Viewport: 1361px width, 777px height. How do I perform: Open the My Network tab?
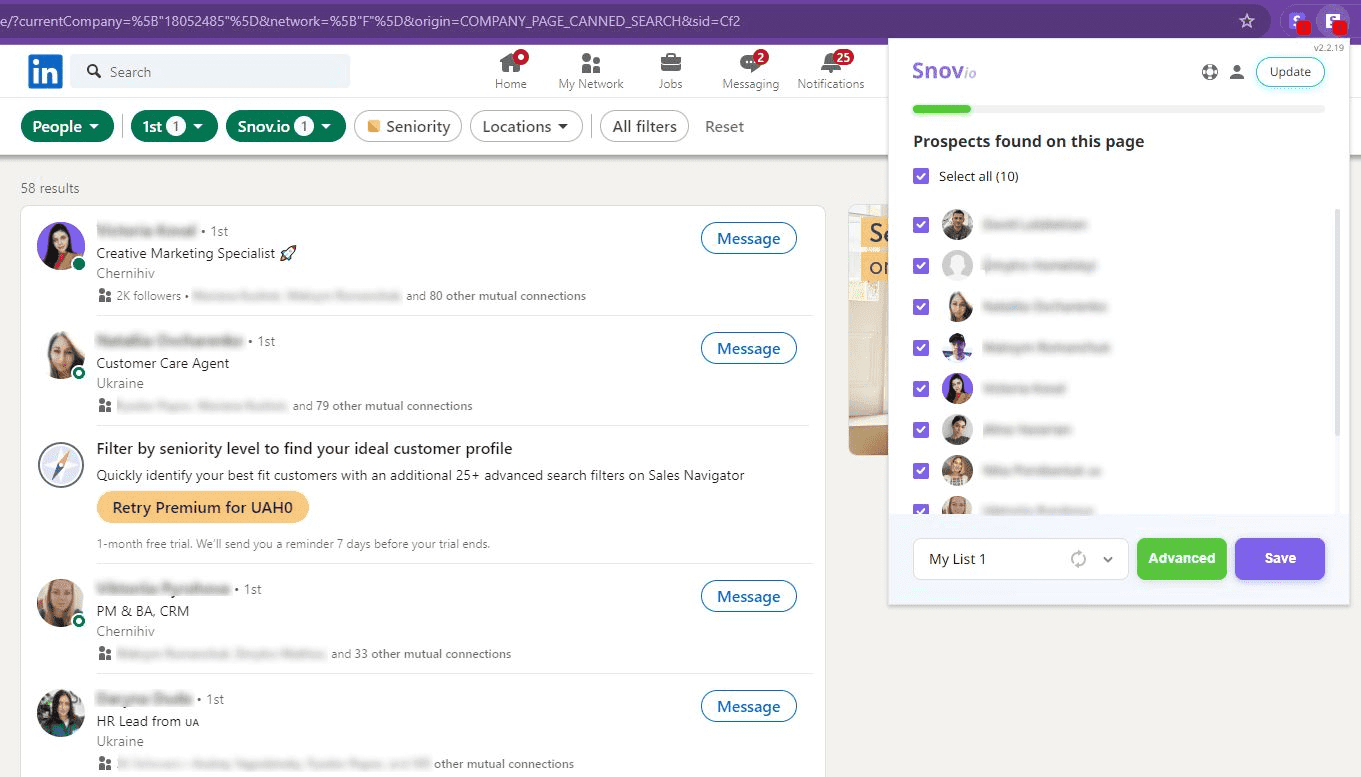coord(590,72)
